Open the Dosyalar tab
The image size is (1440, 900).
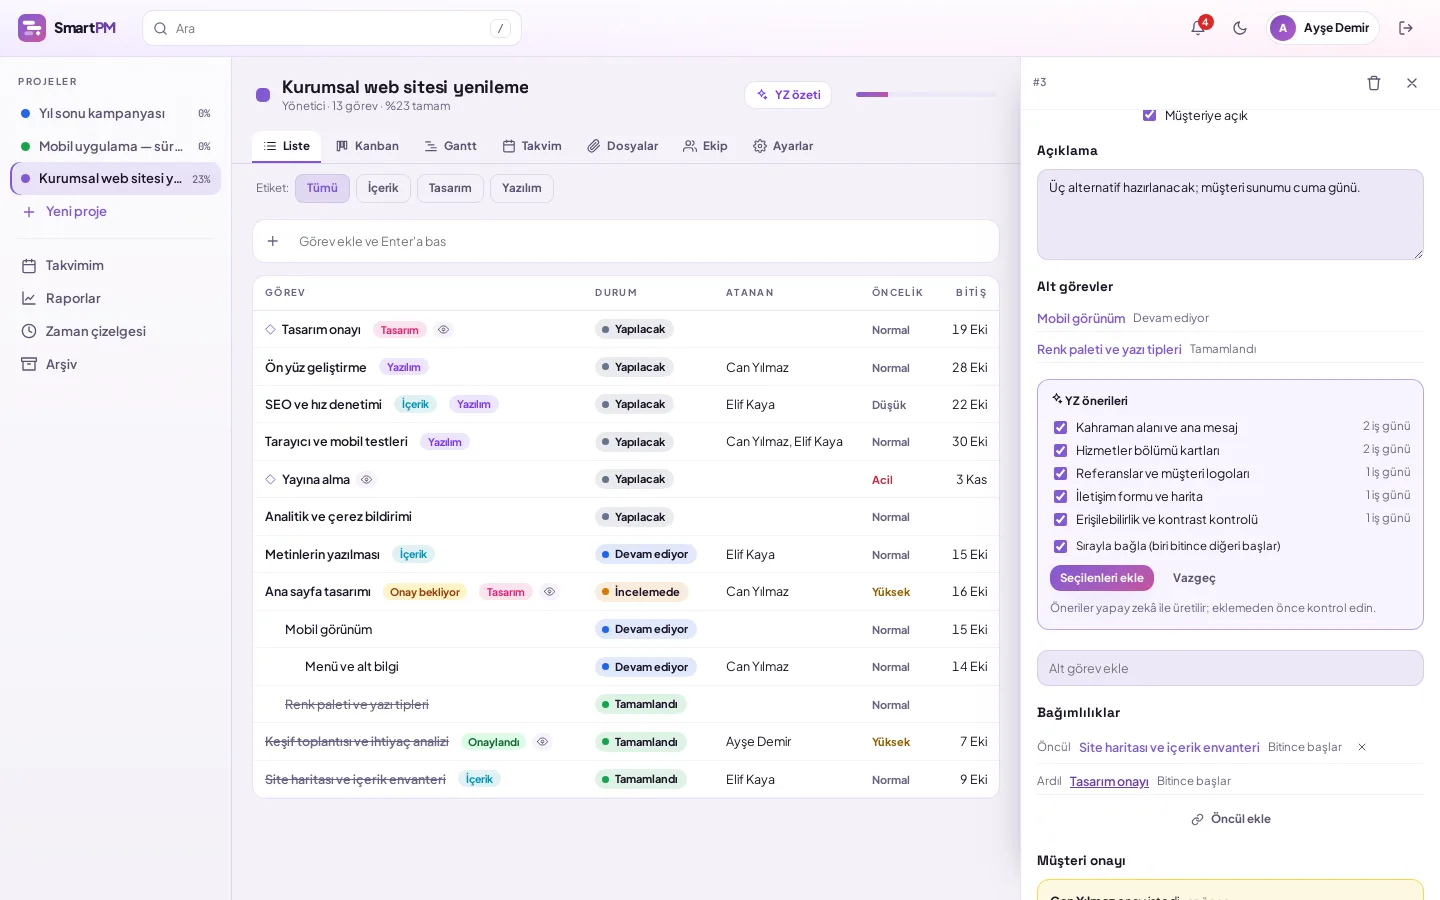coord(622,146)
